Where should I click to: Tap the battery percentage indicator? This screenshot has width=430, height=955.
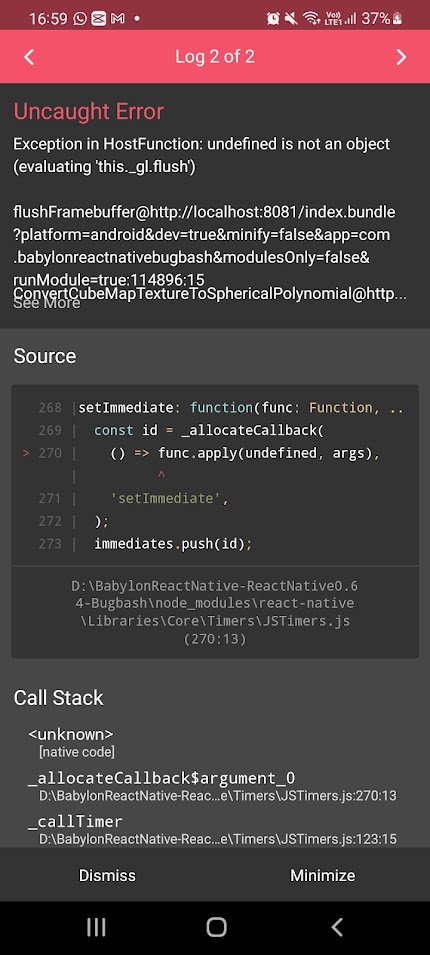pyautogui.click(x=382, y=18)
